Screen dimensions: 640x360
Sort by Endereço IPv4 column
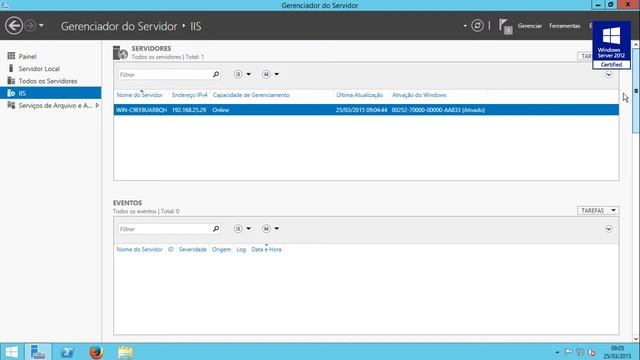tap(190, 95)
